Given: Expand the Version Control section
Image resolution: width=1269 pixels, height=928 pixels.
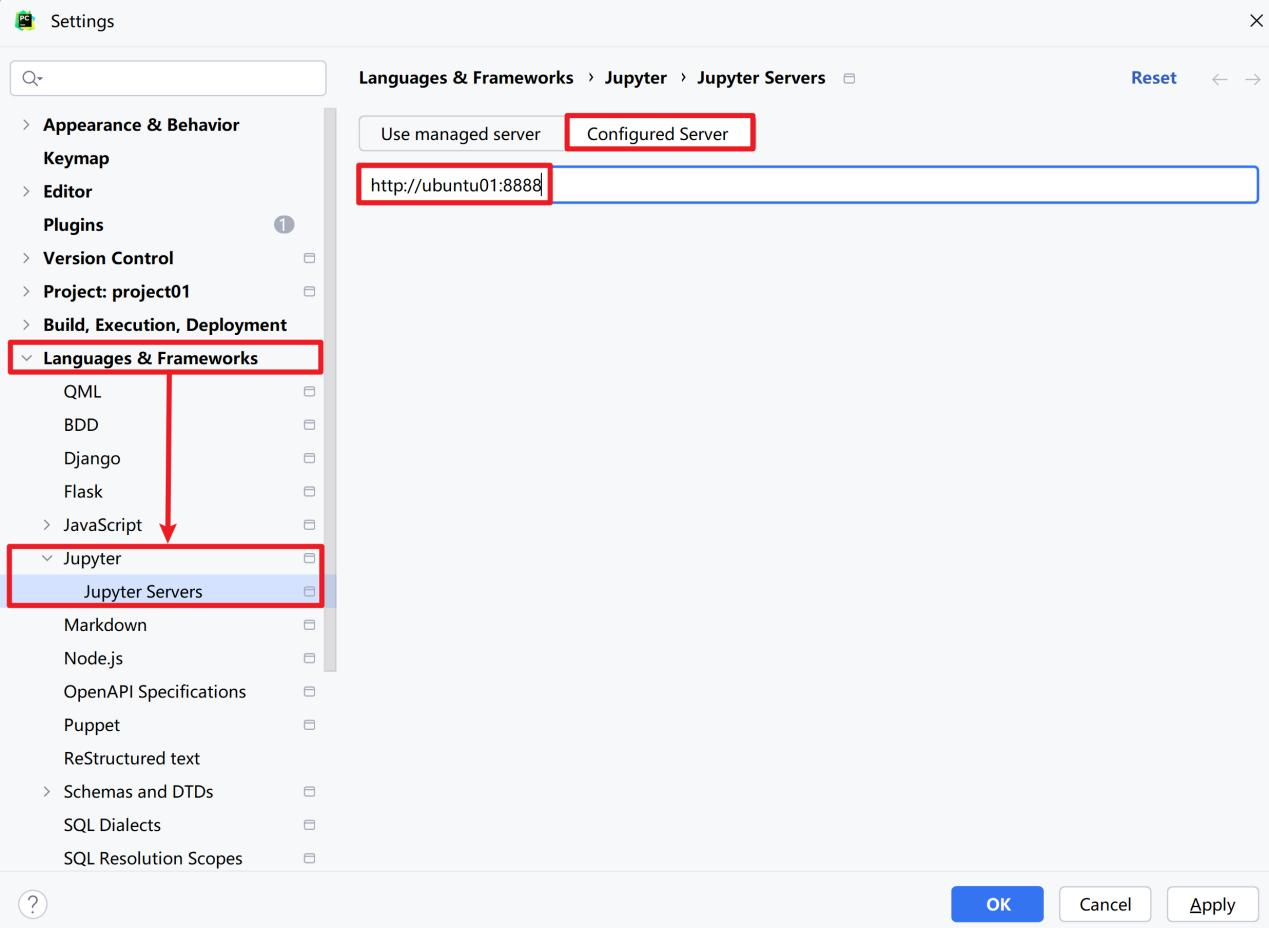Looking at the screenshot, I should 26,258.
